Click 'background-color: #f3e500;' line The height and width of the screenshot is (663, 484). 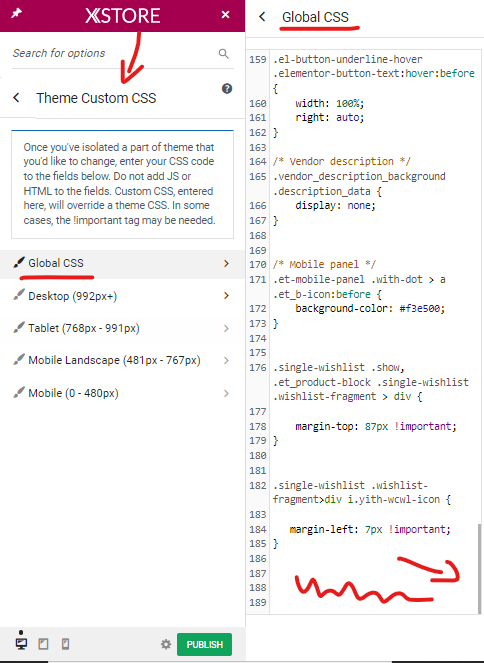[370, 309]
